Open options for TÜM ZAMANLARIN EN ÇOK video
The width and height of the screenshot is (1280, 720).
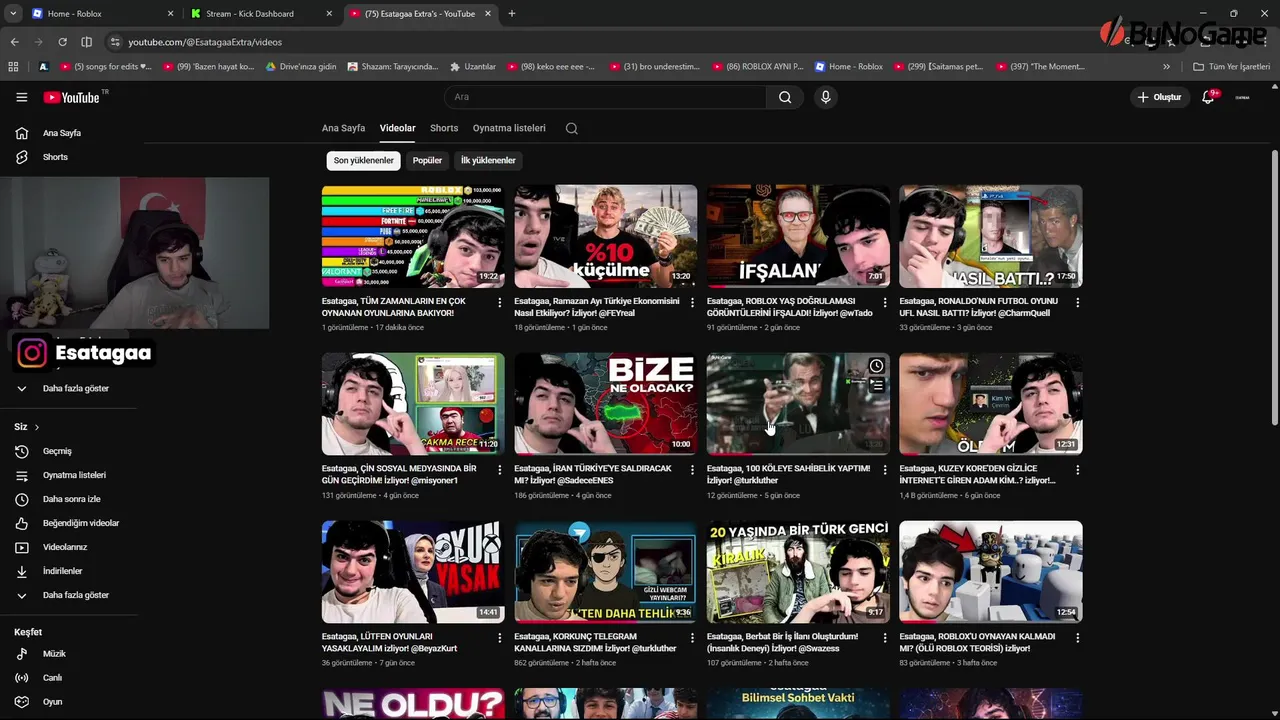500,302
